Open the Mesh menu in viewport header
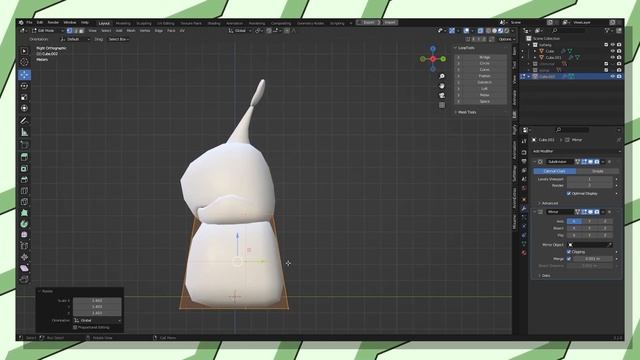This screenshot has height=360, width=640. click(131, 31)
